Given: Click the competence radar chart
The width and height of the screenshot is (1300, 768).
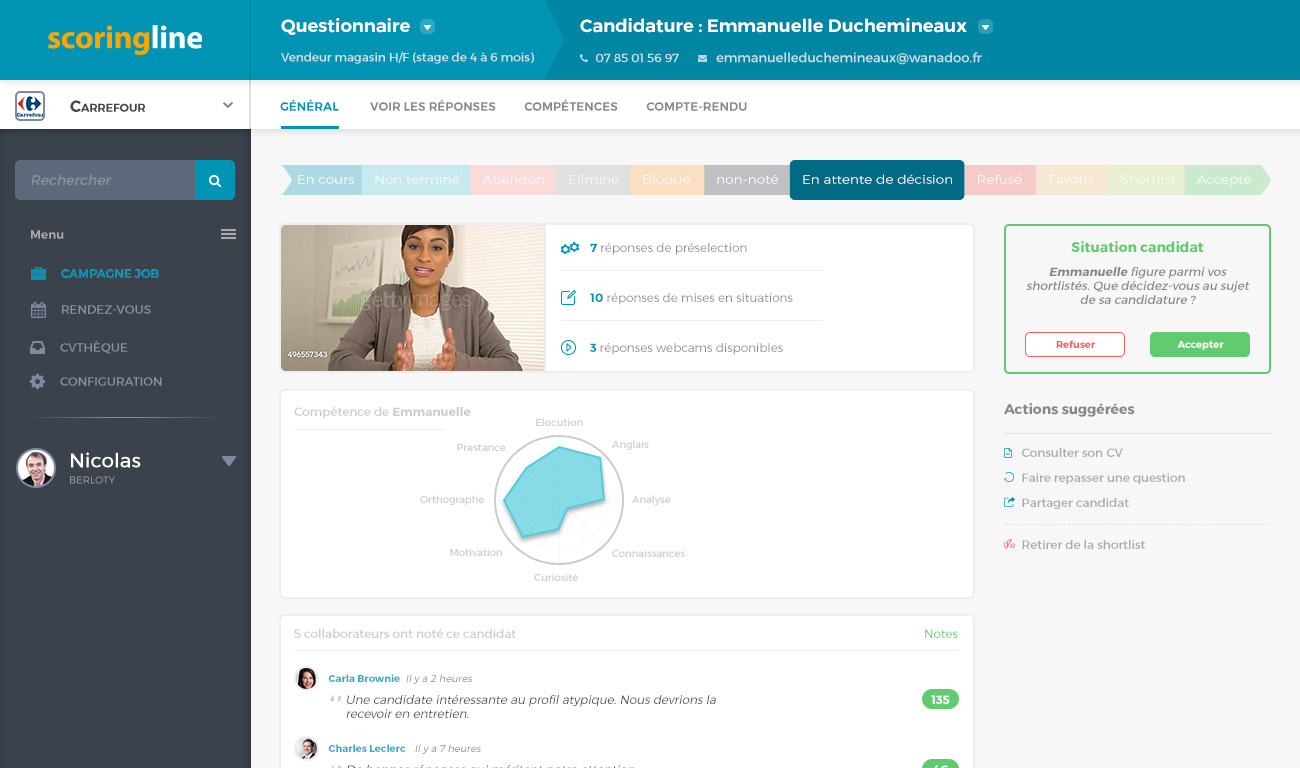Looking at the screenshot, I should coord(559,501).
